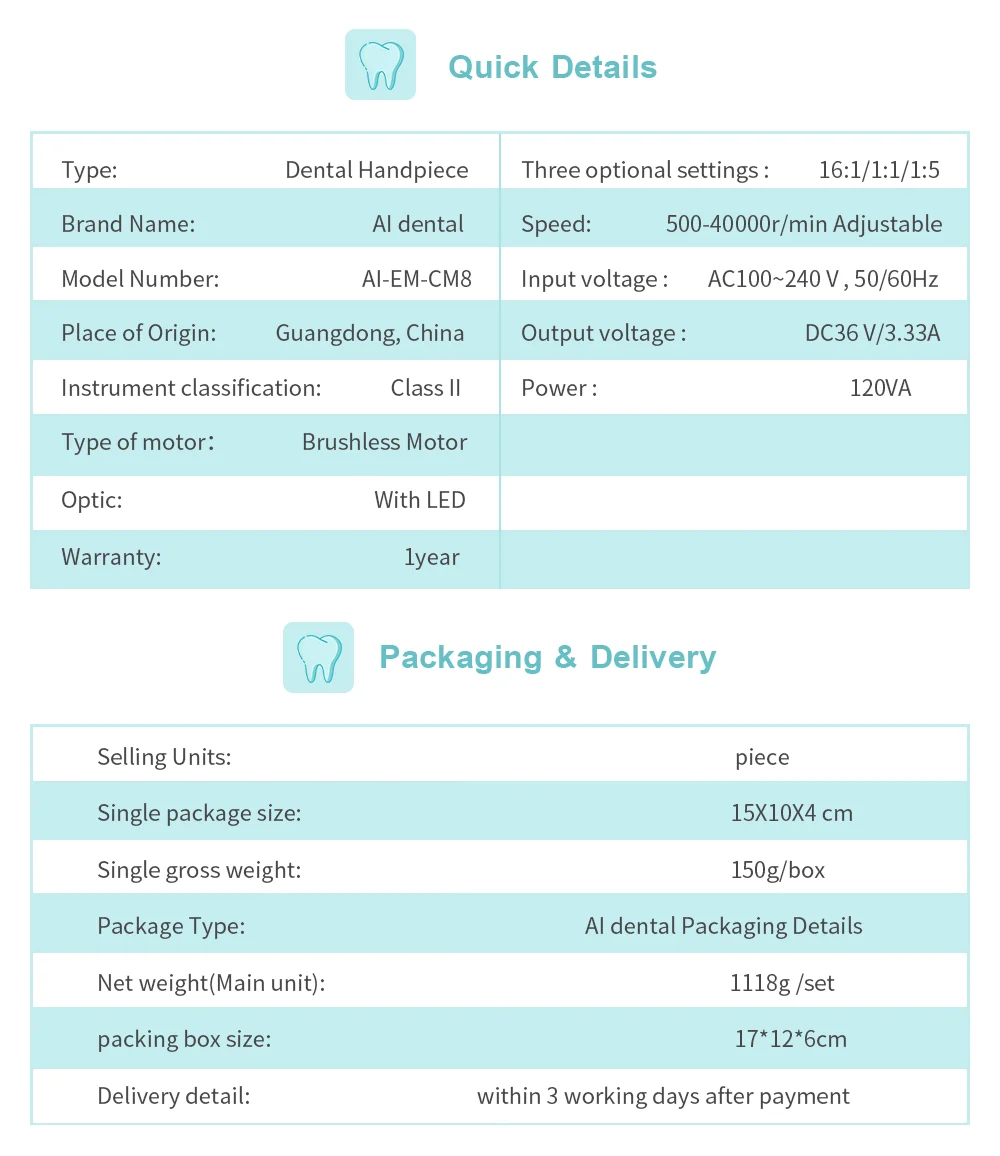1000x1156 pixels.
Task: Click the 15X10X4 cm package size
Action: pos(792,813)
